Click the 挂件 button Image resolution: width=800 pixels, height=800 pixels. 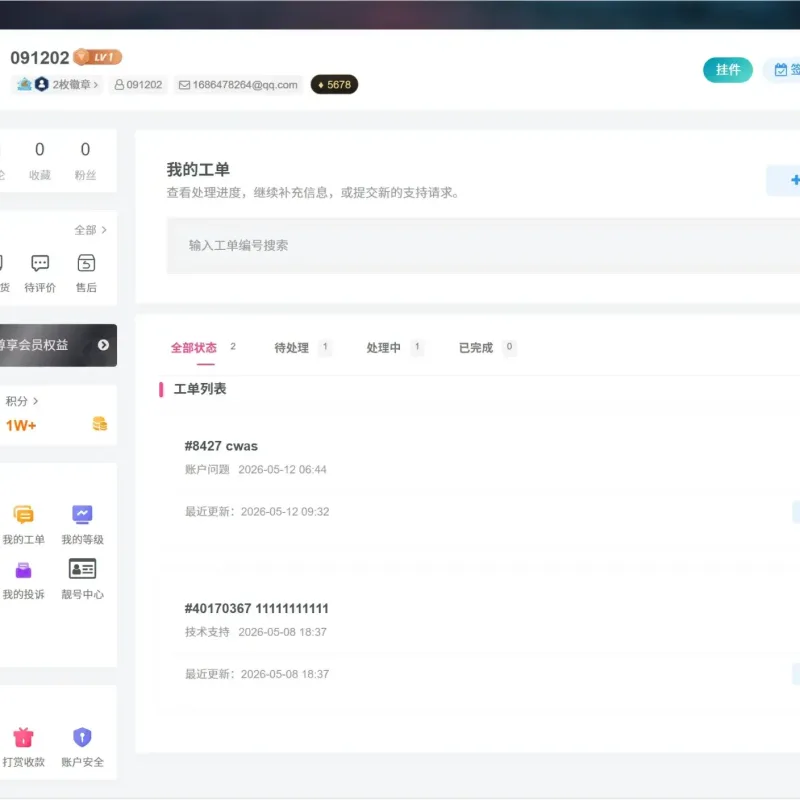coord(728,70)
